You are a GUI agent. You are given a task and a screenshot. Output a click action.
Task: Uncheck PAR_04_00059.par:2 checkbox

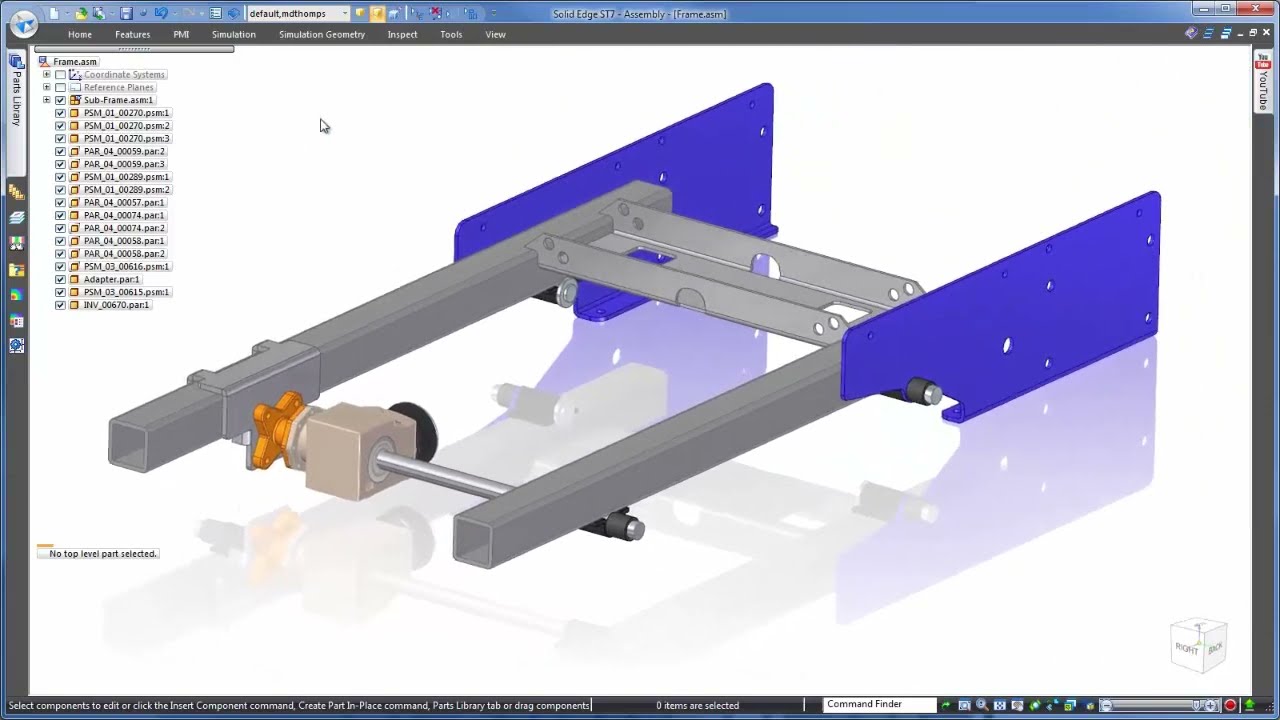pos(60,152)
